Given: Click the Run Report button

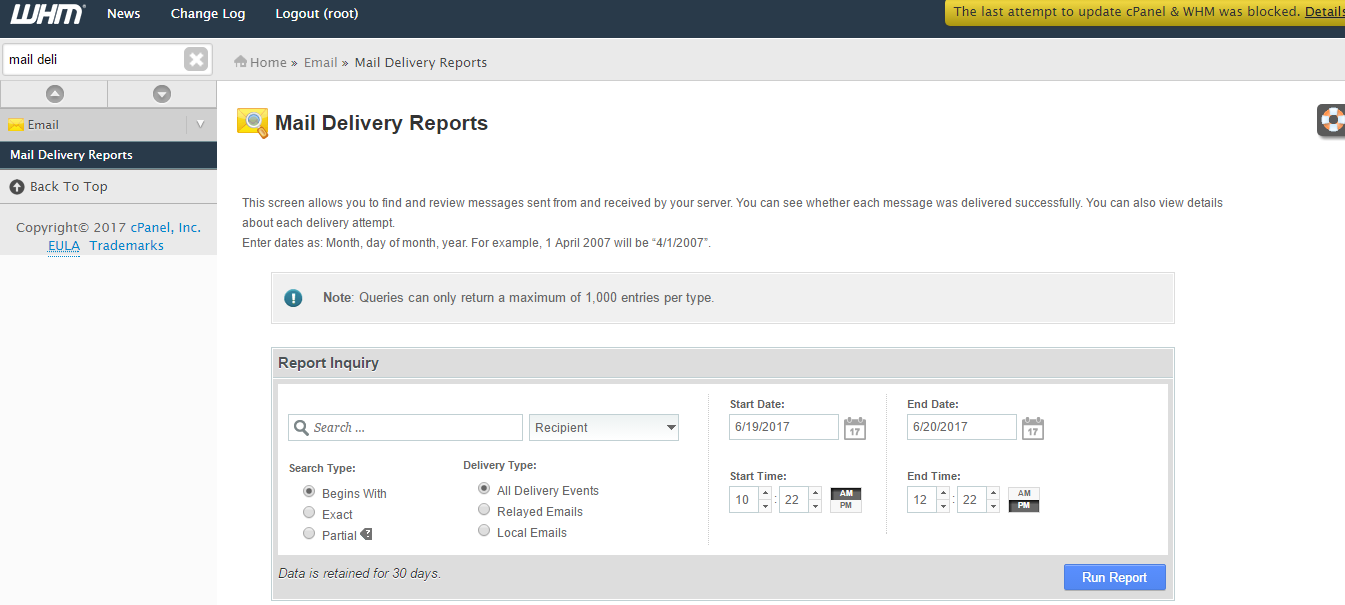Looking at the screenshot, I should [1114, 577].
